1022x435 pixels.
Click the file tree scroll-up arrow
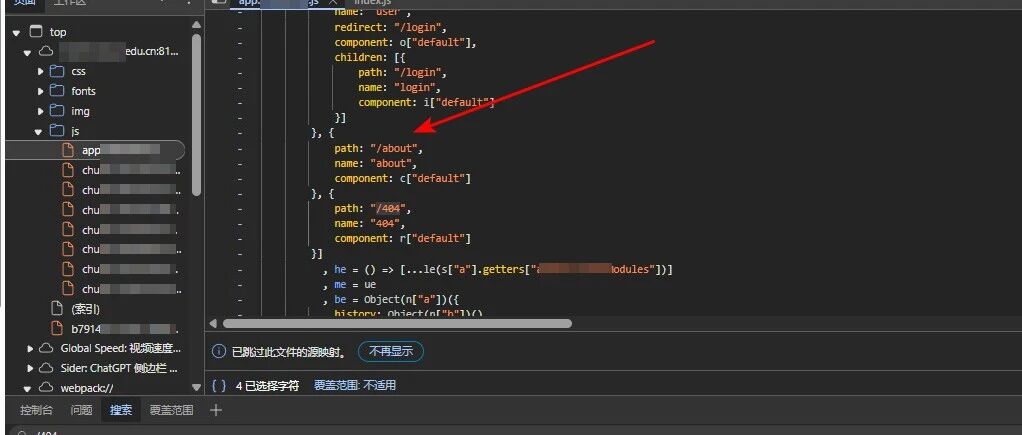tap(196, 25)
